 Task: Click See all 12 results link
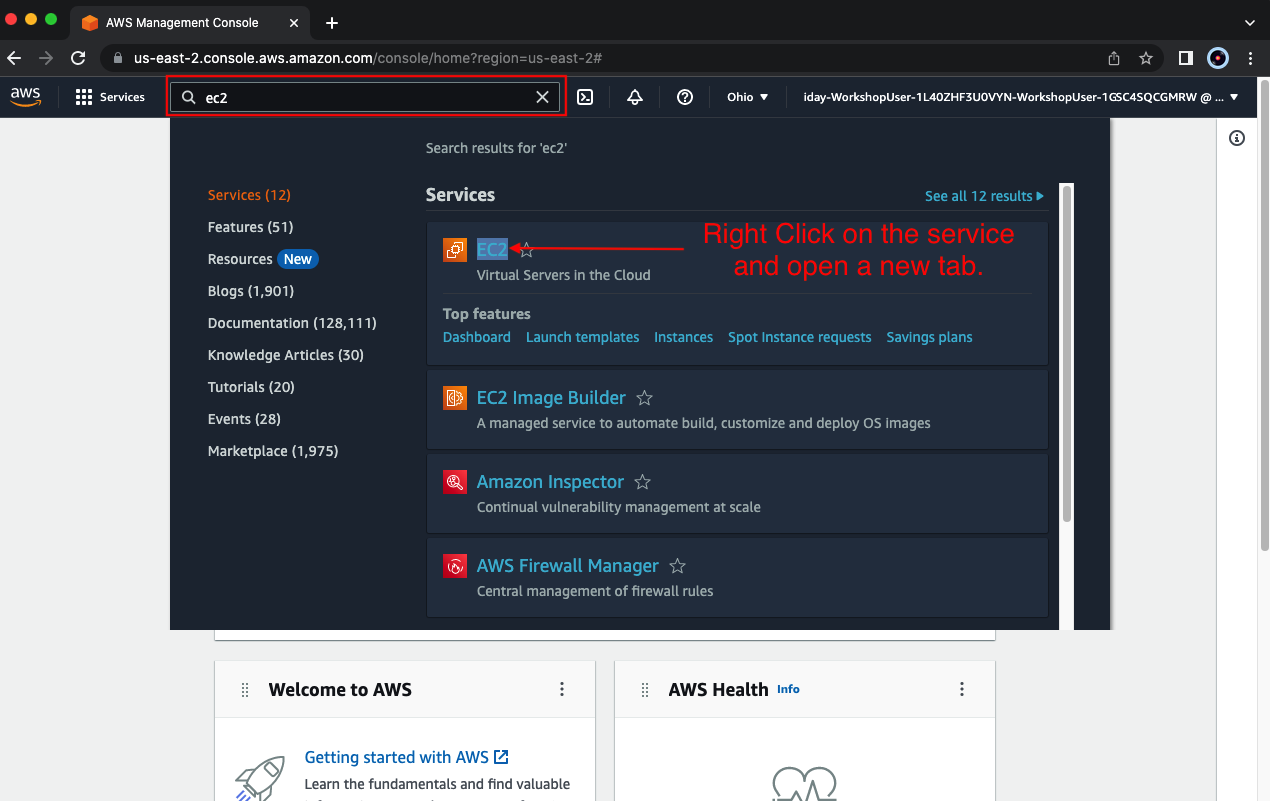point(984,196)
